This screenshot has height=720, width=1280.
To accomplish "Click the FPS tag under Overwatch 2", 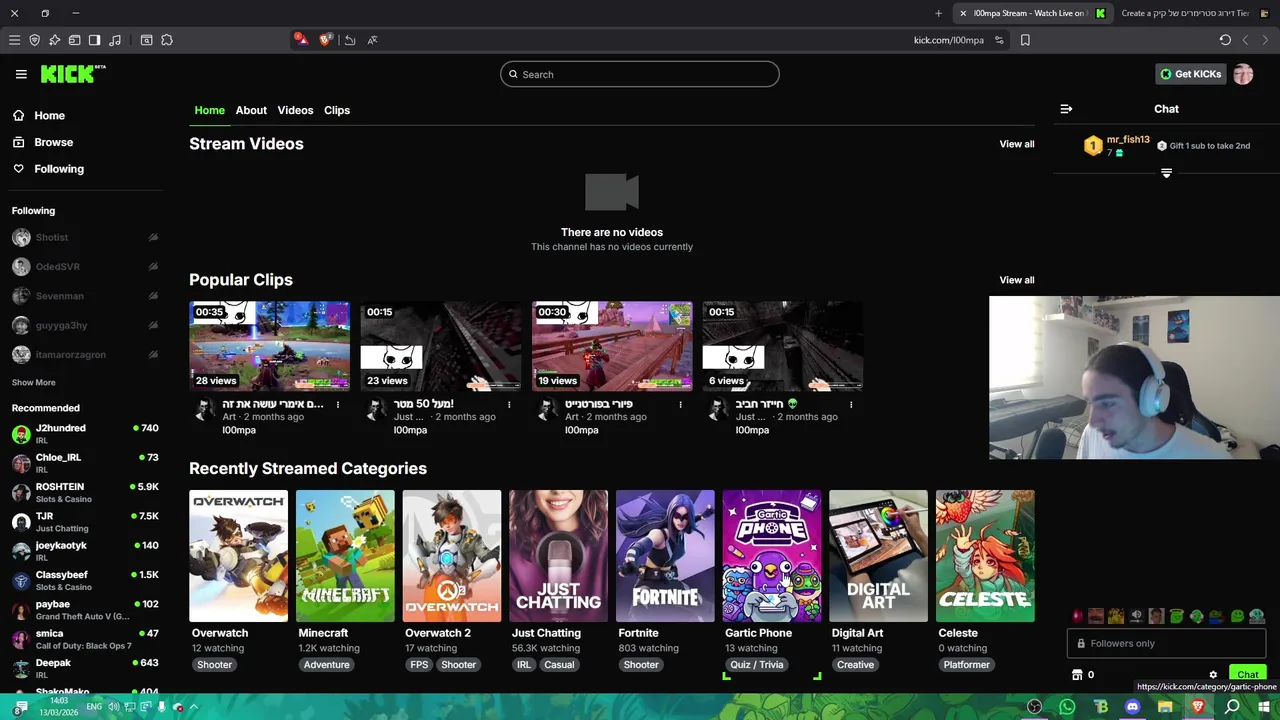I will click(419, 664).
